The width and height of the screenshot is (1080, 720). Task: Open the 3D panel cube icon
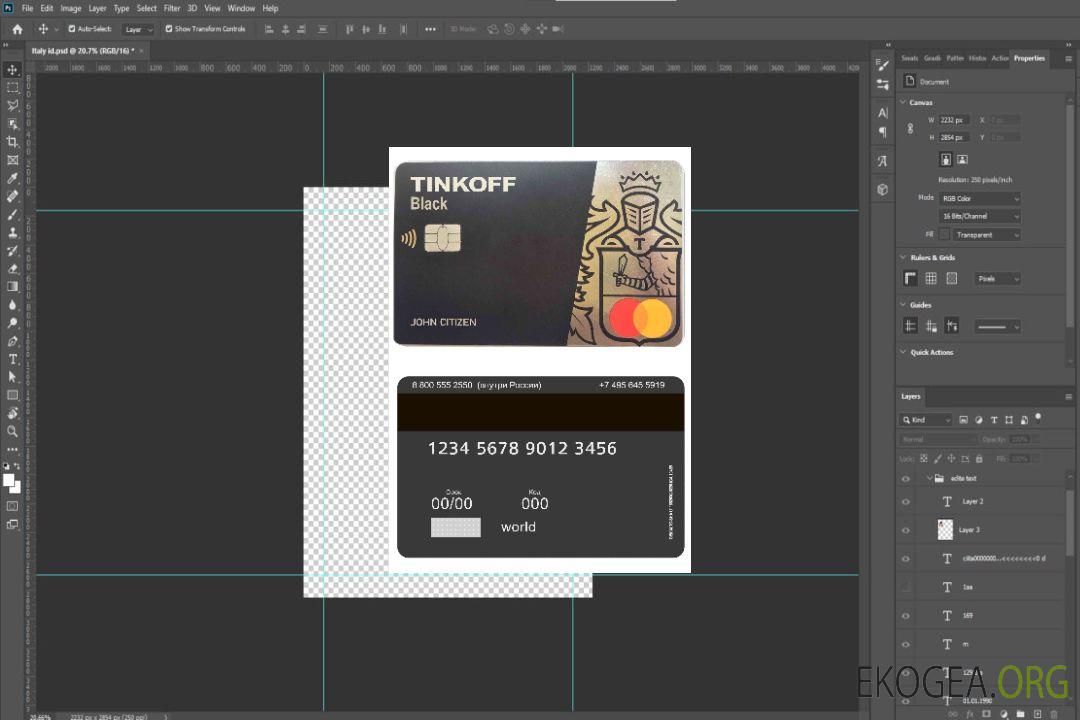click(x=883, y=189)
